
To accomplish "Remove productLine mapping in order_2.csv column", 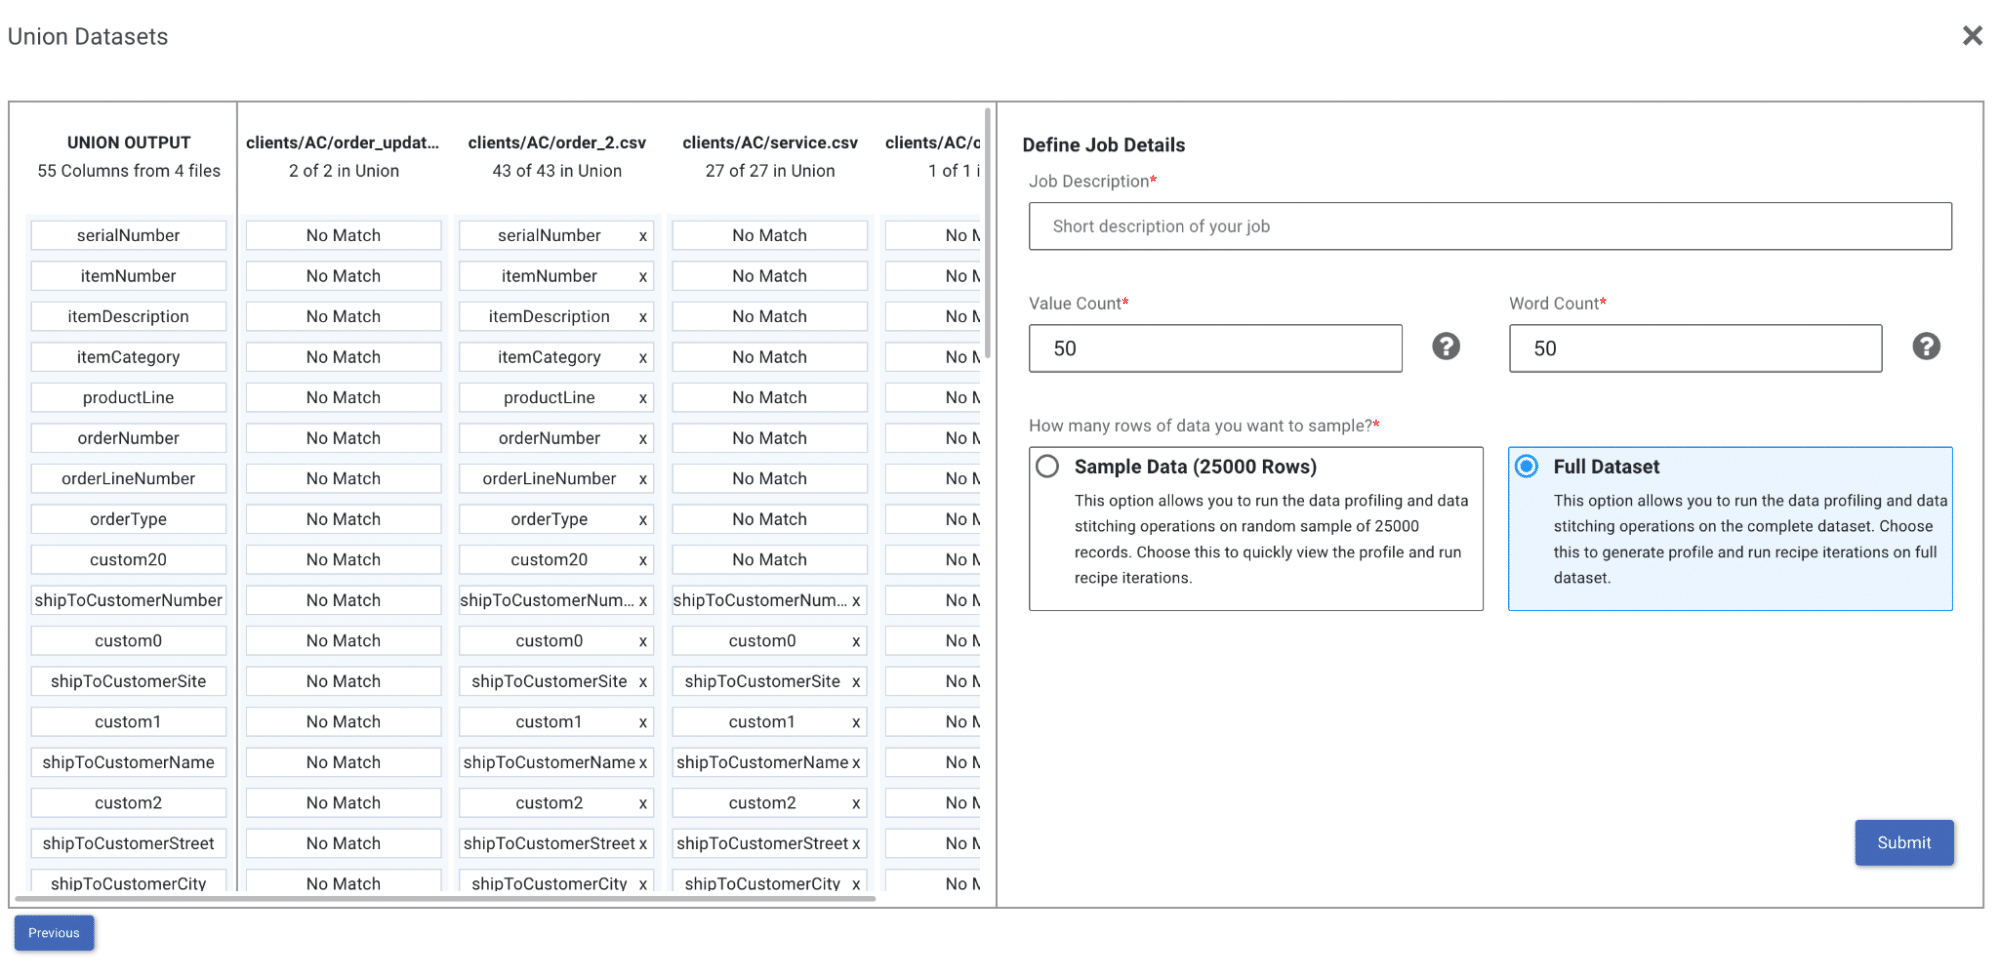I will tap(642, 398).
